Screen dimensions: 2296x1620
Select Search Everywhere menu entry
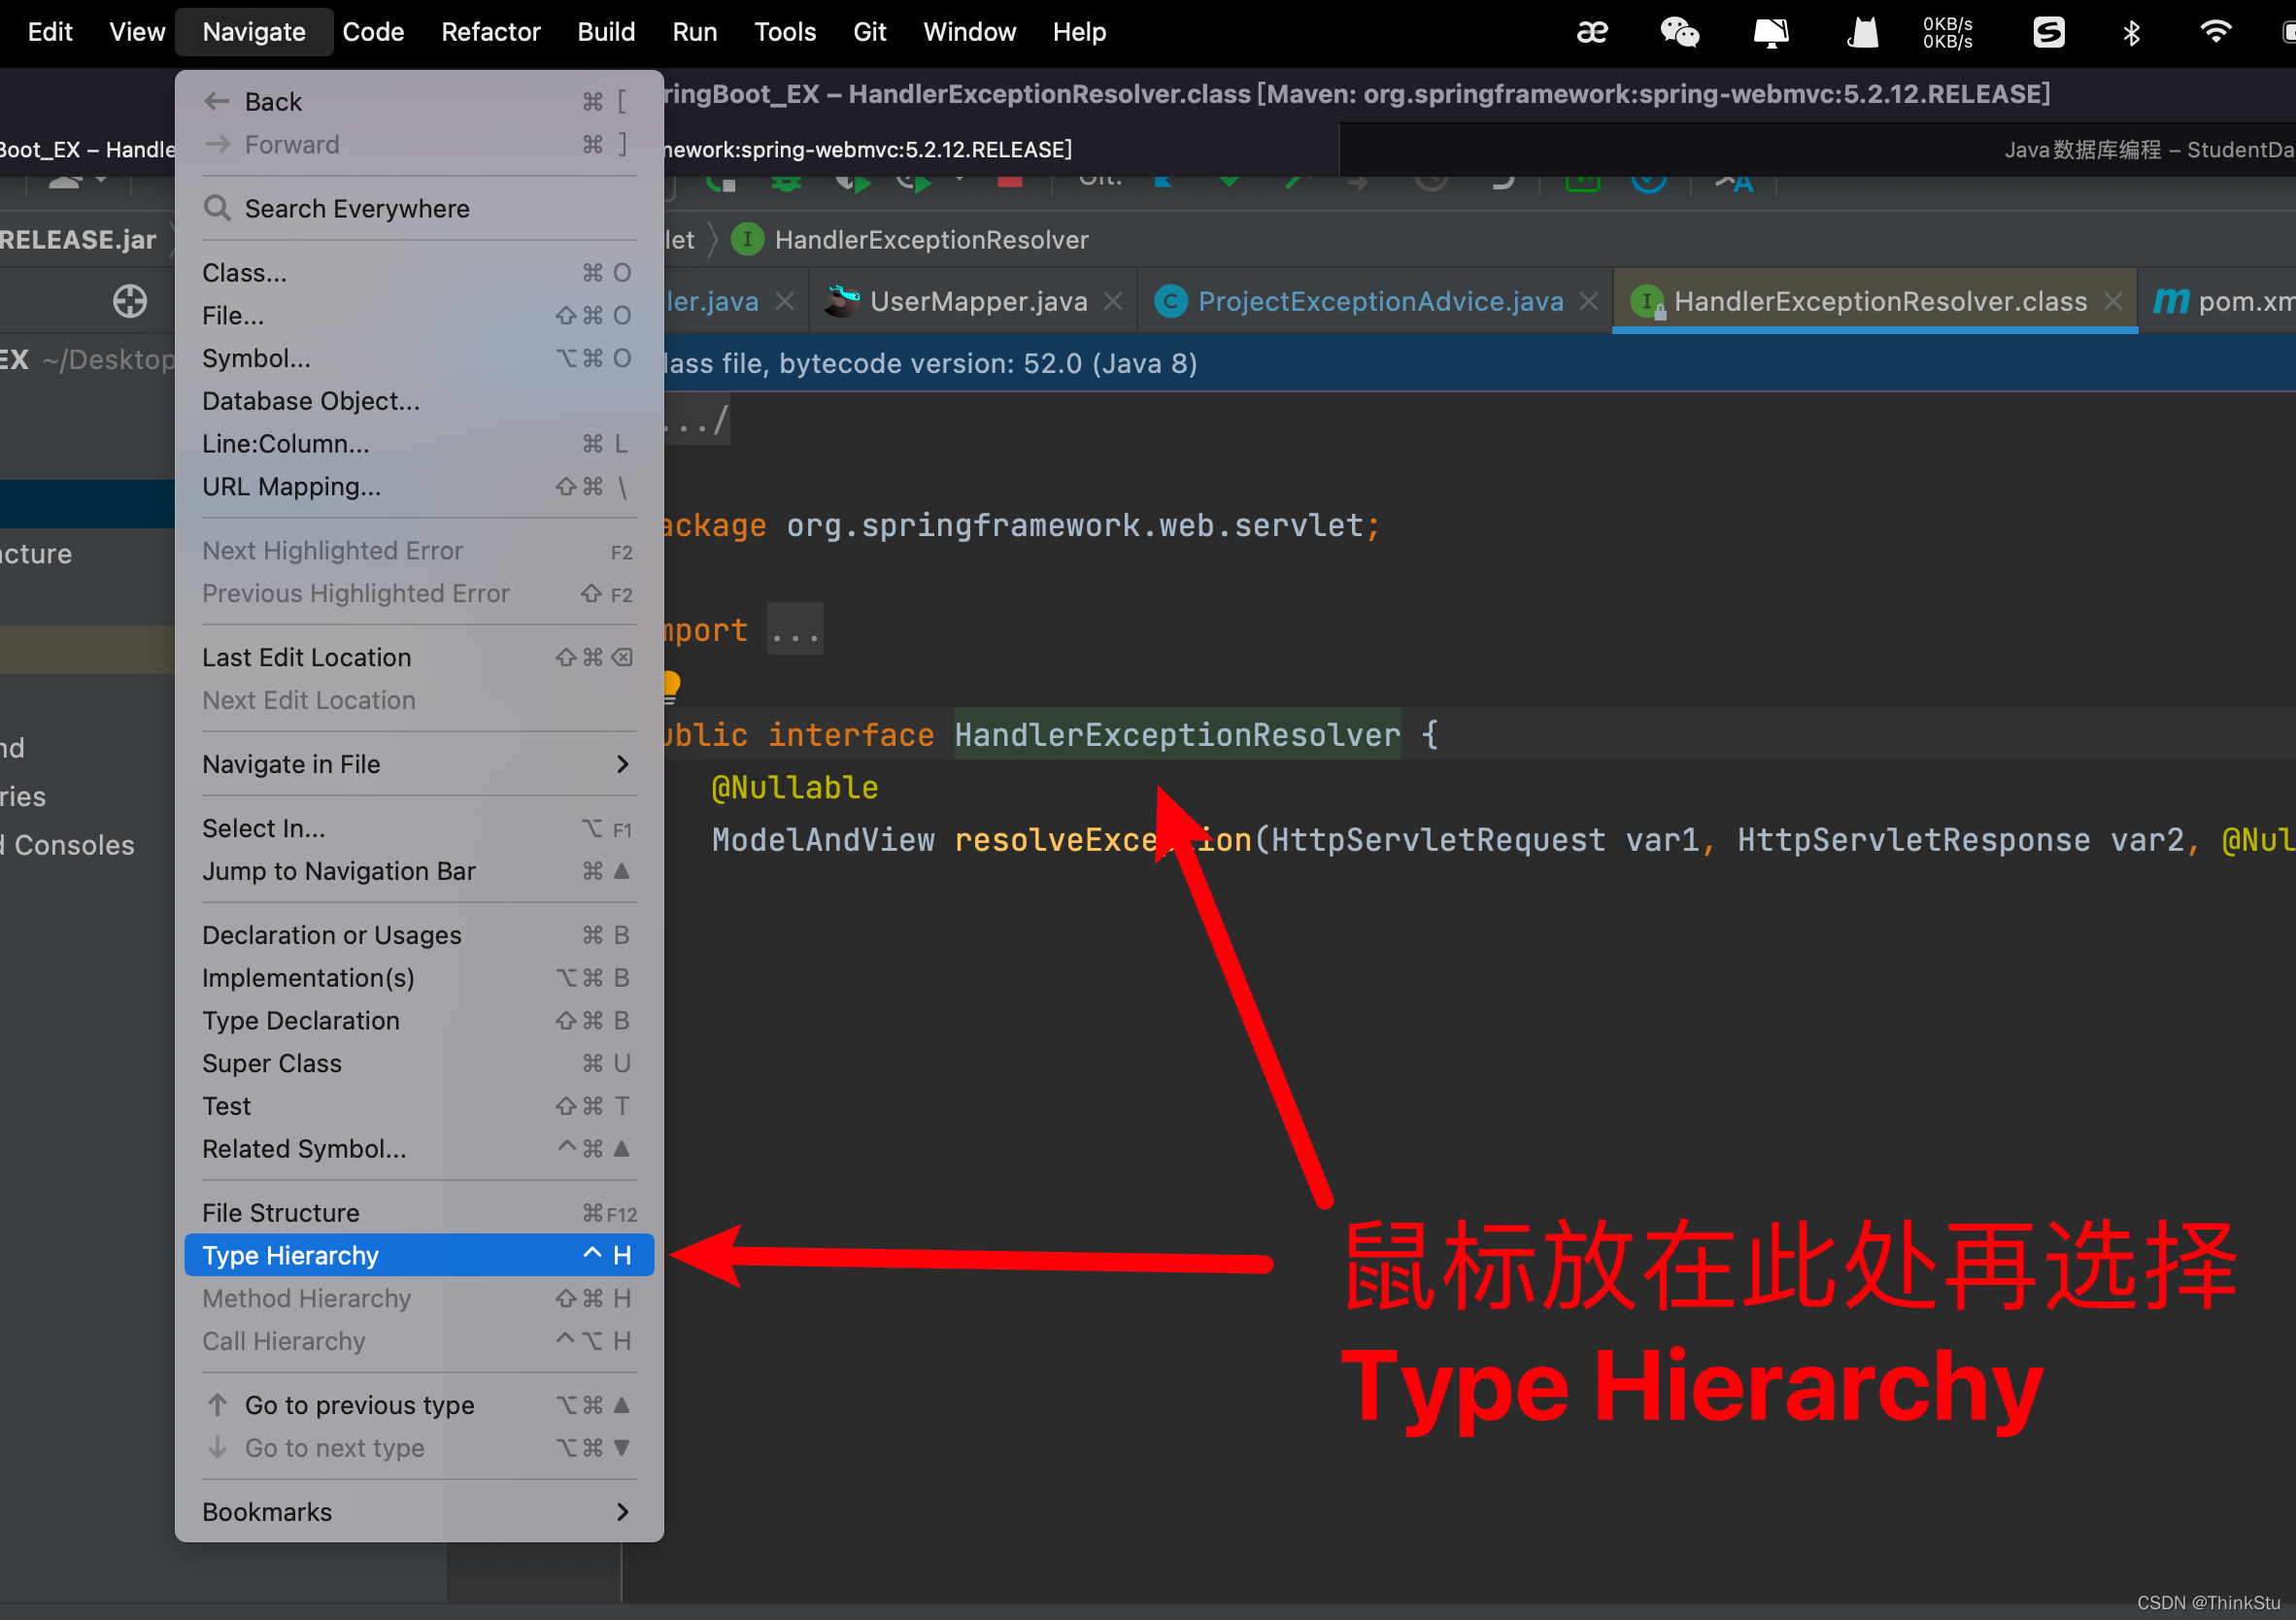click(356, 208)
